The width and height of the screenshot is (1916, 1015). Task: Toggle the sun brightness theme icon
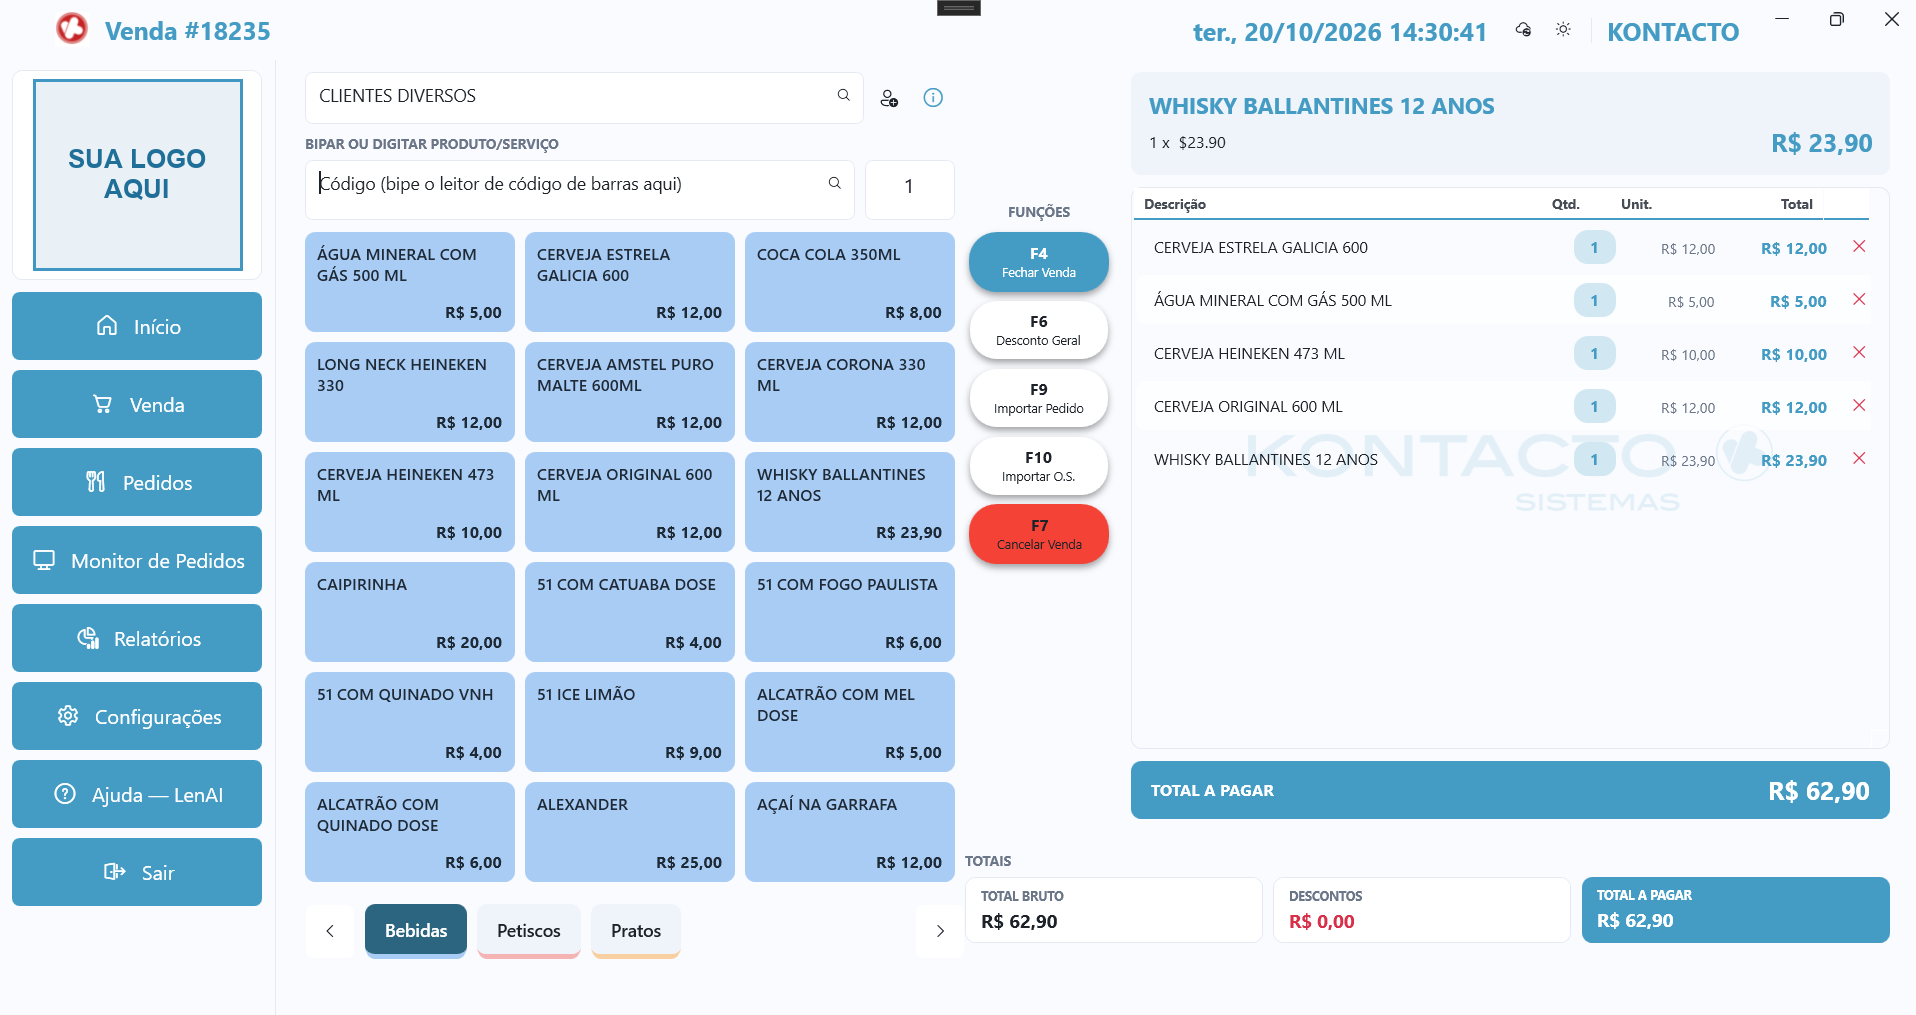(1563, 30)
